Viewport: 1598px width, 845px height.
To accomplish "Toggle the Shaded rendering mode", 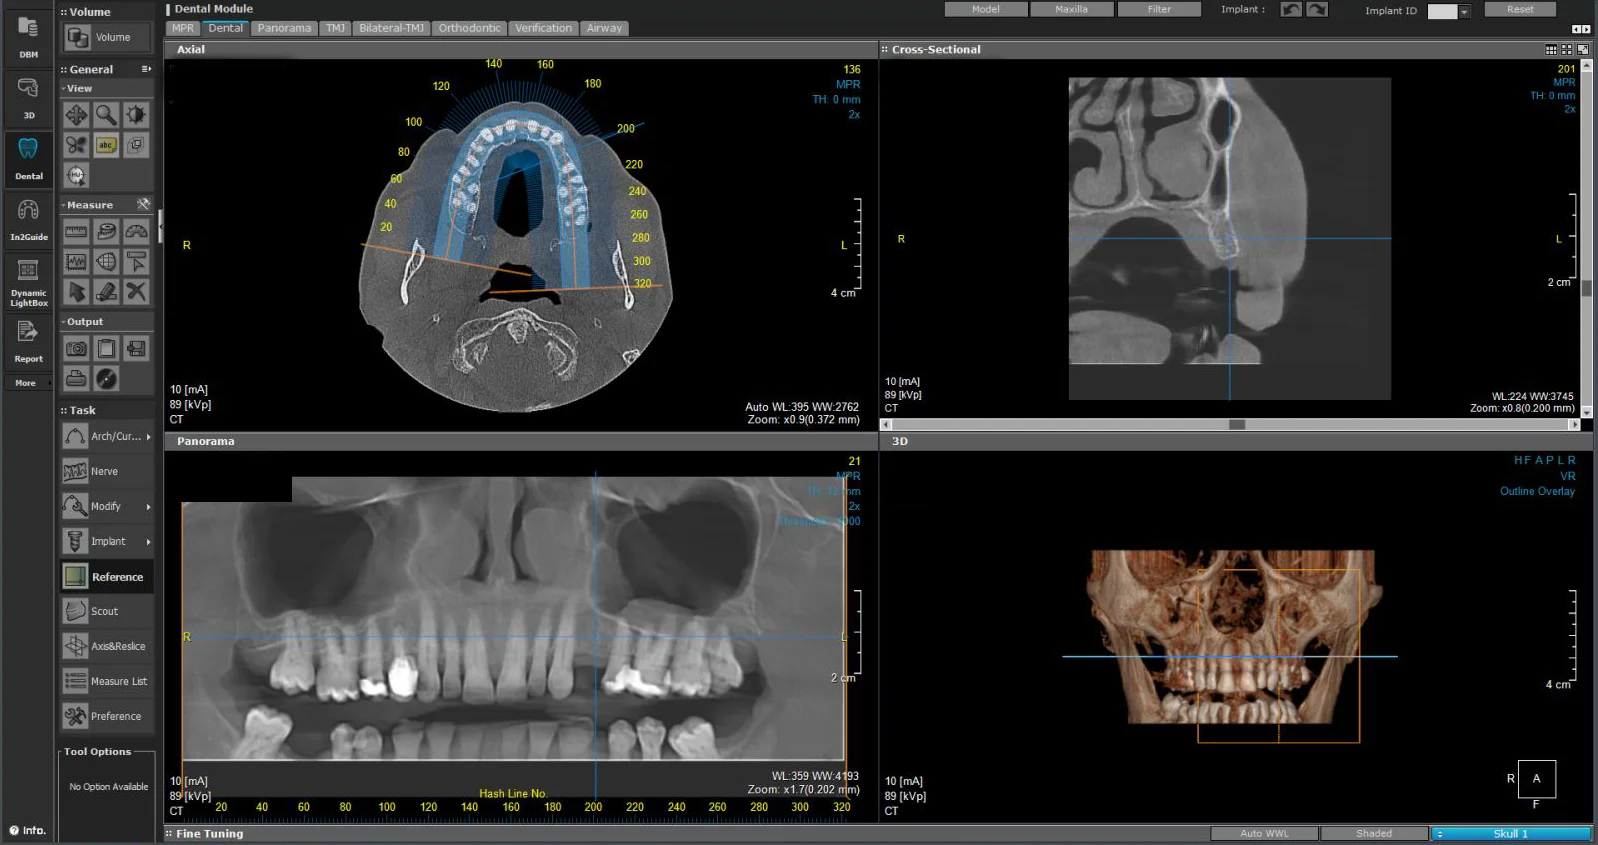I will (x=1374, y=834).
